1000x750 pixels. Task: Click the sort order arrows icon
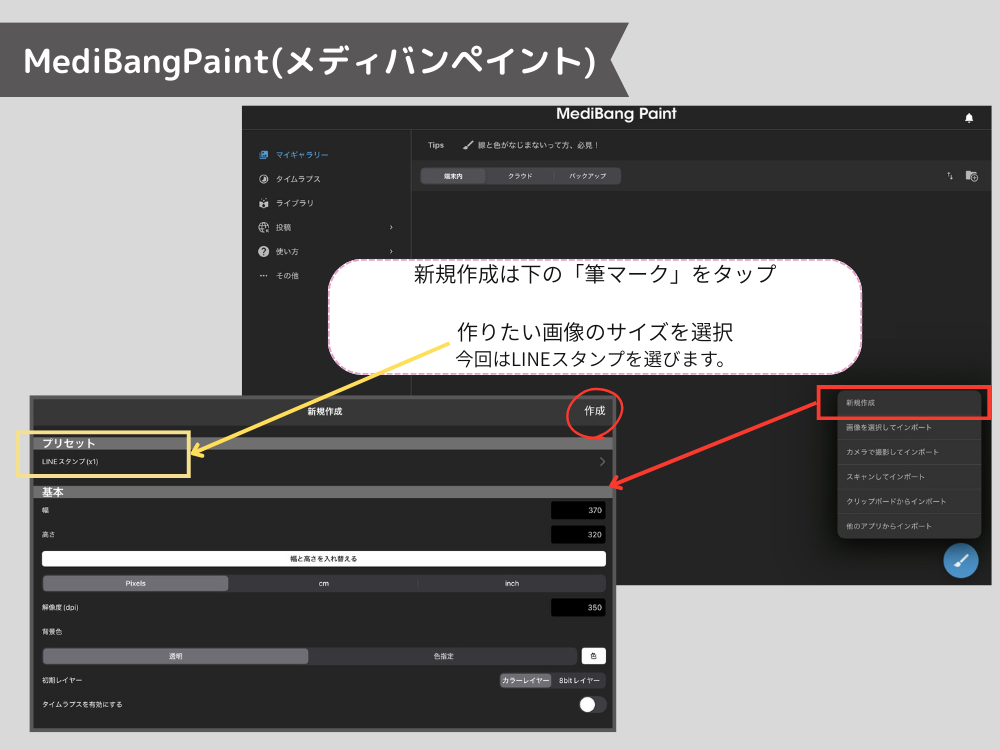950,176
